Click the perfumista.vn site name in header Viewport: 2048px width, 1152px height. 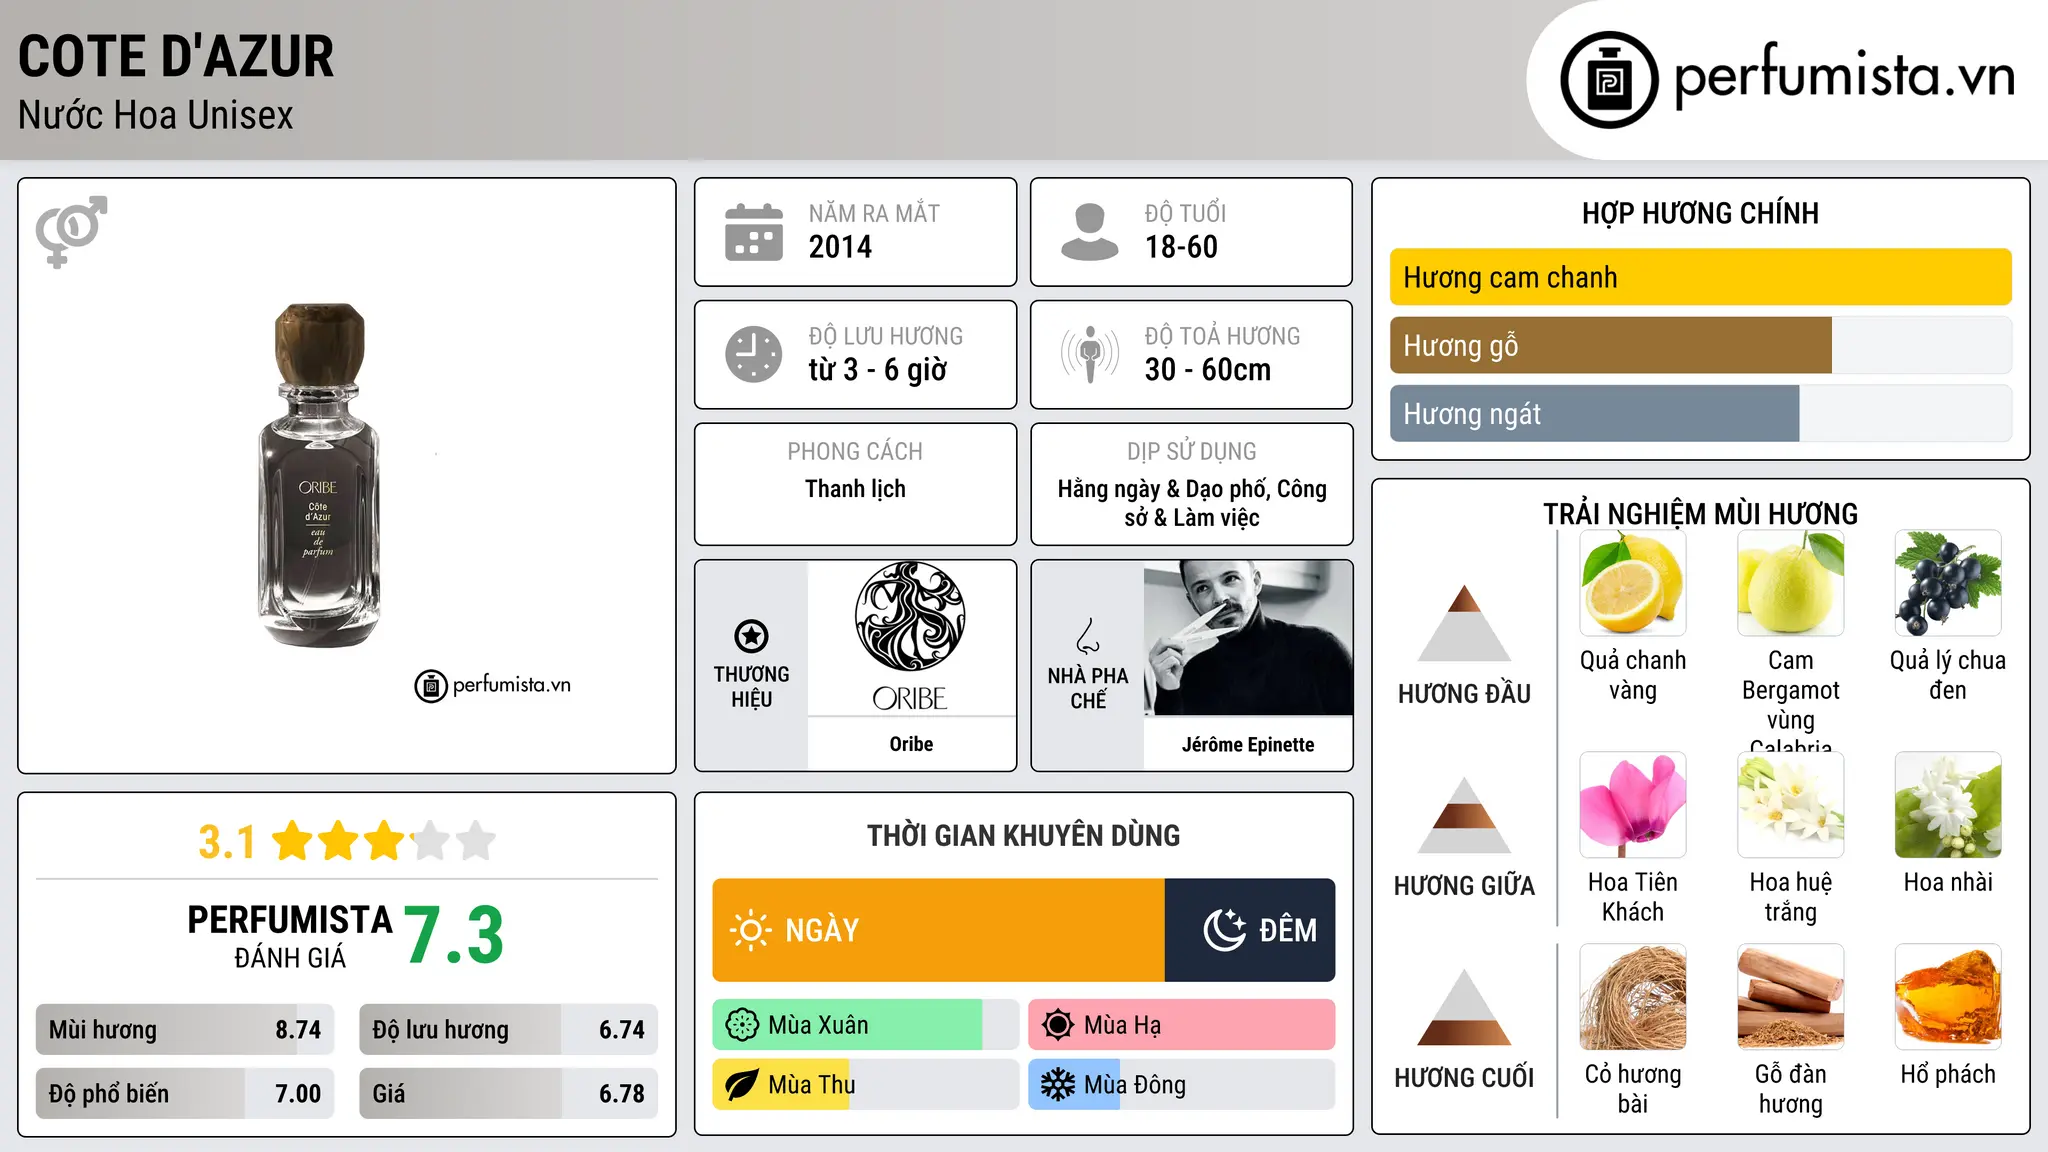coord(1844,76)
